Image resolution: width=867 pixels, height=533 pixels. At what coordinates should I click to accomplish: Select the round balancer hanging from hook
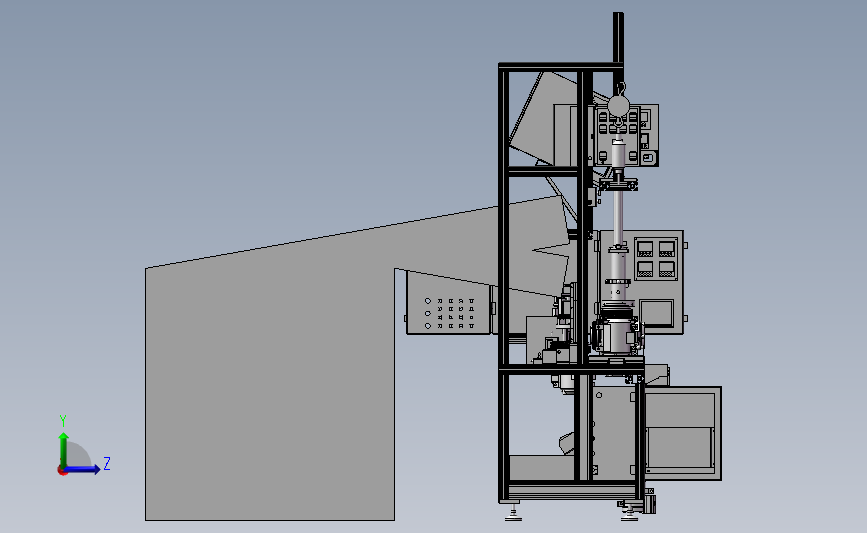[x=619, y=106]
